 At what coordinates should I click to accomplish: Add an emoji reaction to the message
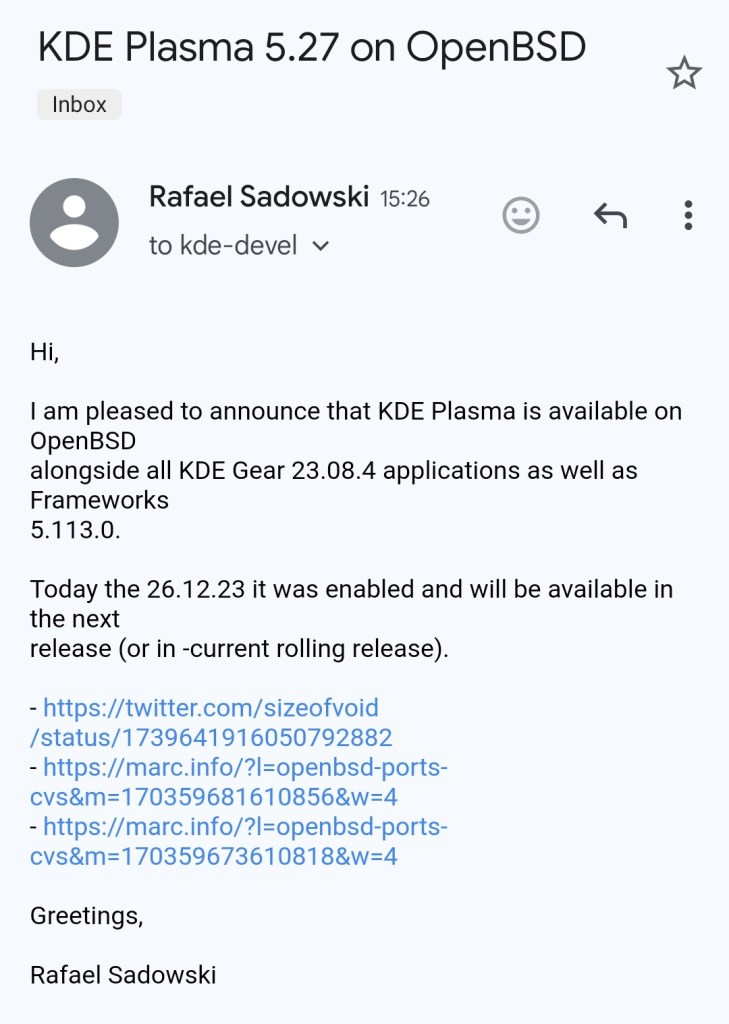tap(520, 215)
